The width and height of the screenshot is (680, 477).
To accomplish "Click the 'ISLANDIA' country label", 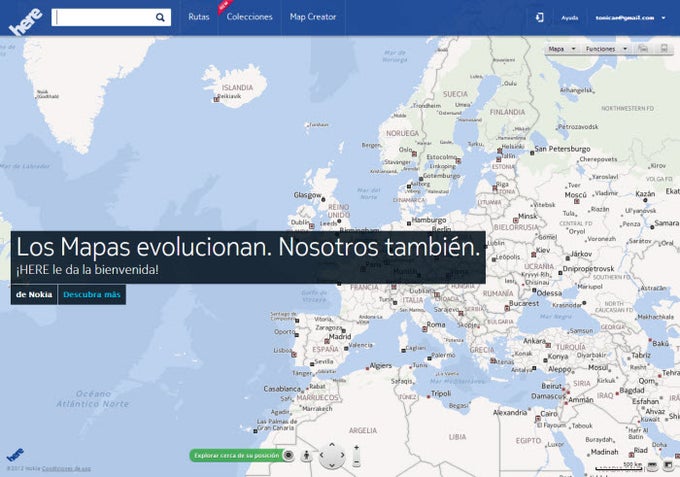I will click(x=237, y=88).
